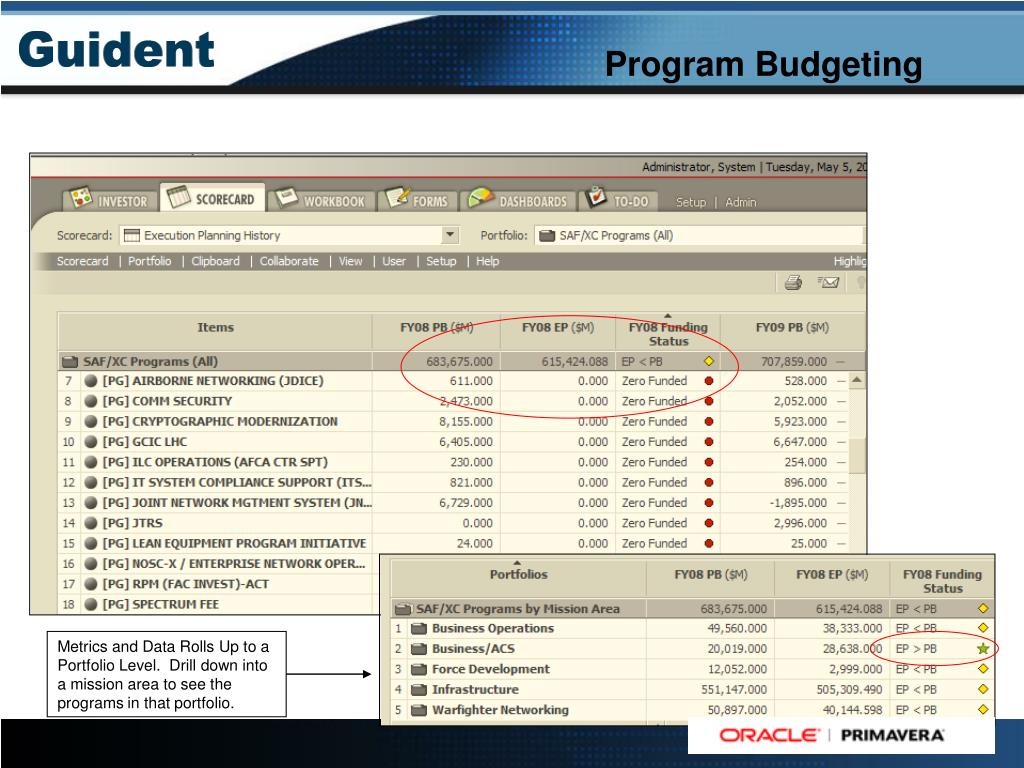Open the Portfolio menu
Image resolution: width=1024 pixels, height=768 pixels.
[150, 261]
